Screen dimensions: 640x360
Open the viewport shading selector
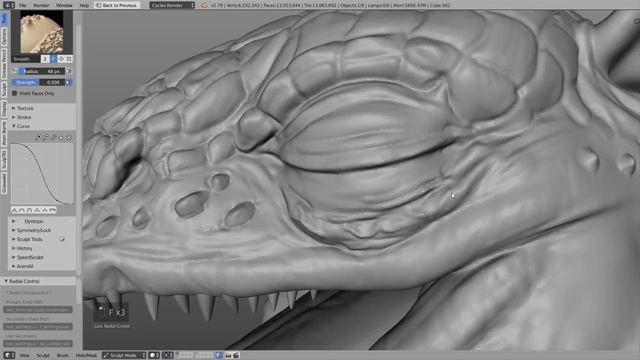pos(154,356)
